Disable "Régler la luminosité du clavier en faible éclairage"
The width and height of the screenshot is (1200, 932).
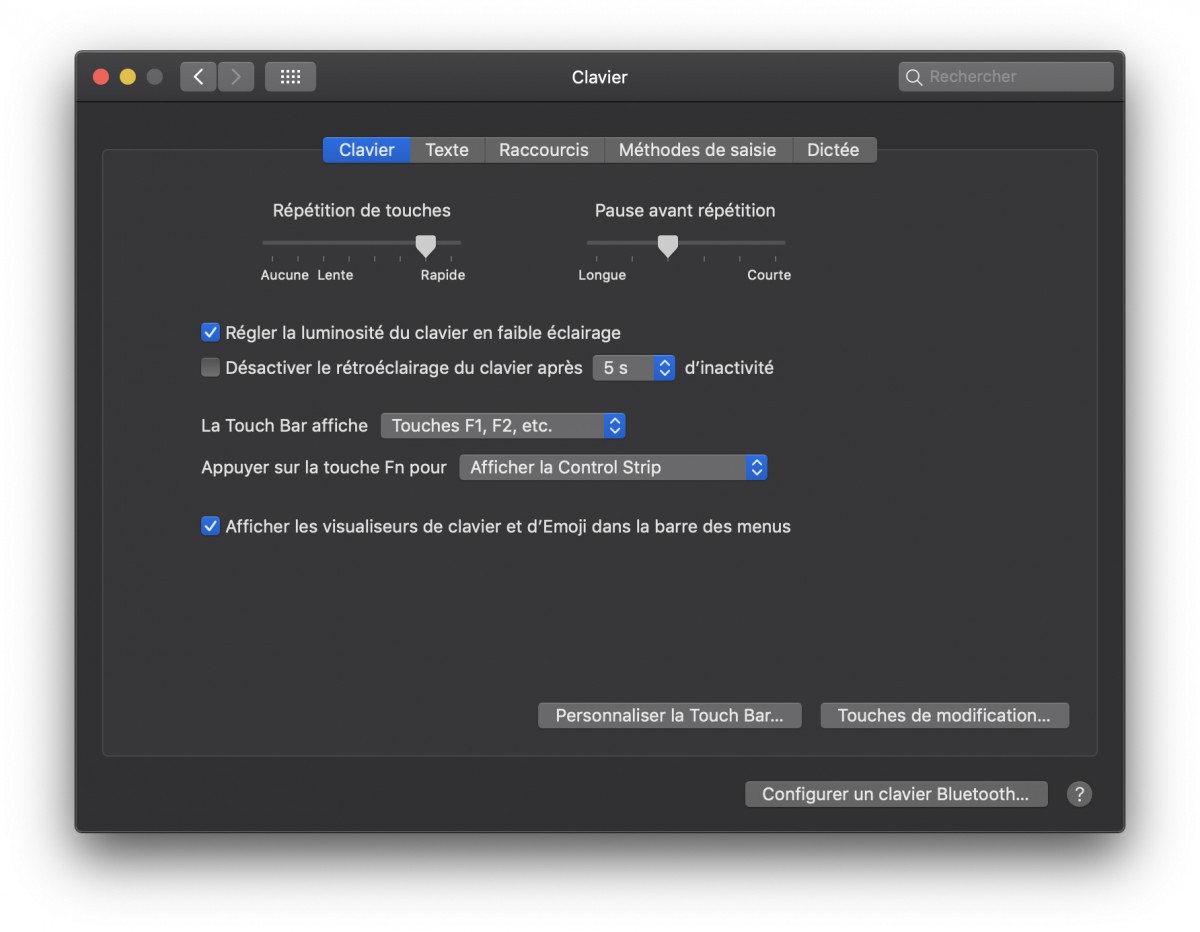pos(210,331)
